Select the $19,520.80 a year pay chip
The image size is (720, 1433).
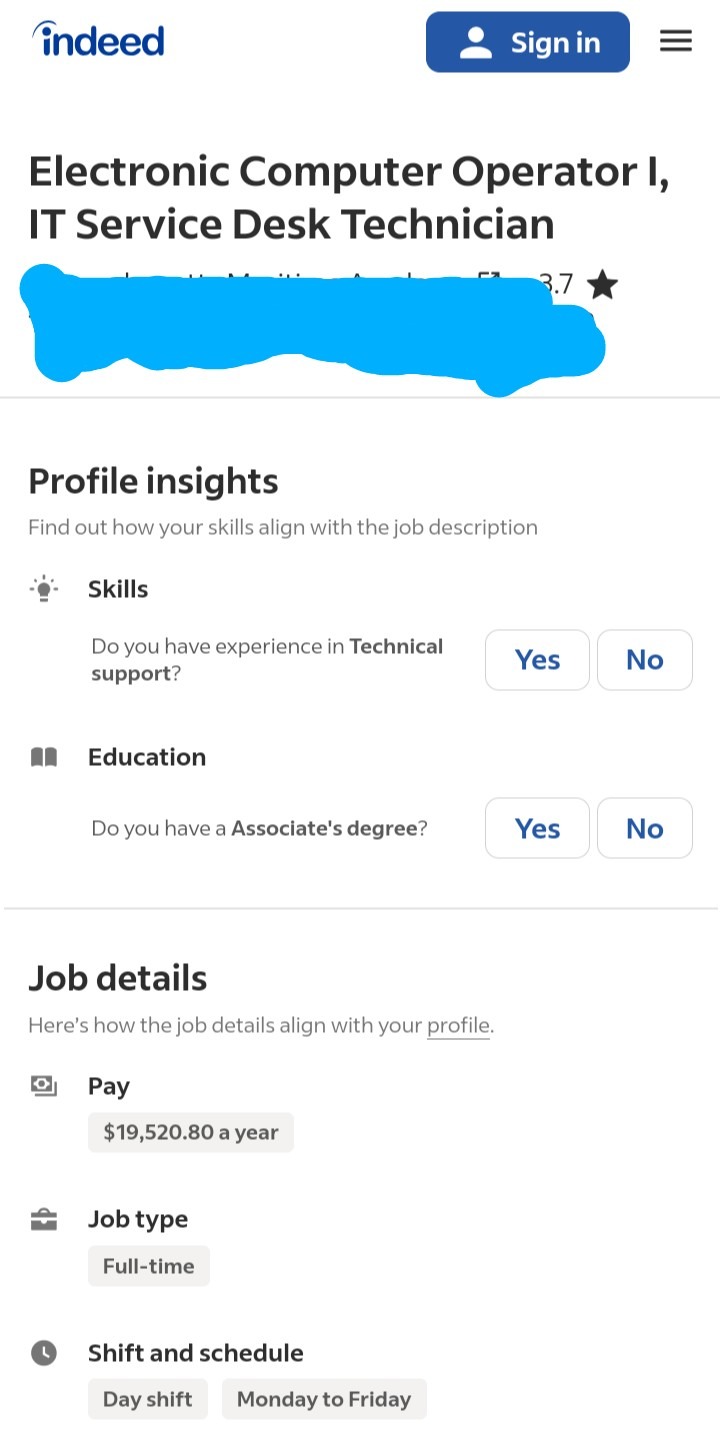(191, 1132)
